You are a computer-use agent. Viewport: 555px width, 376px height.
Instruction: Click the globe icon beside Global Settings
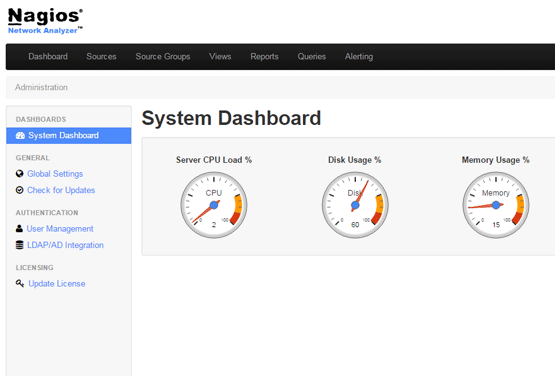coord(19,173)
